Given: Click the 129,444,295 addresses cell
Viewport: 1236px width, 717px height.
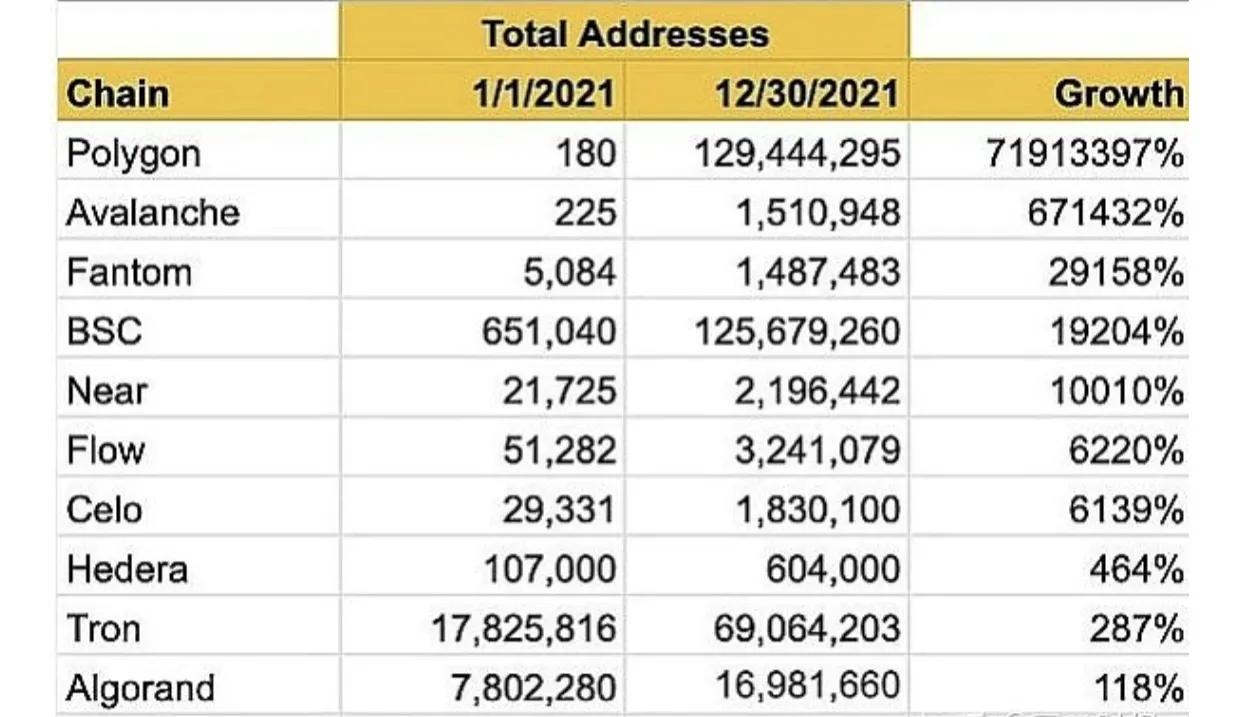Looking at the screenshot, I should point(796,154).
